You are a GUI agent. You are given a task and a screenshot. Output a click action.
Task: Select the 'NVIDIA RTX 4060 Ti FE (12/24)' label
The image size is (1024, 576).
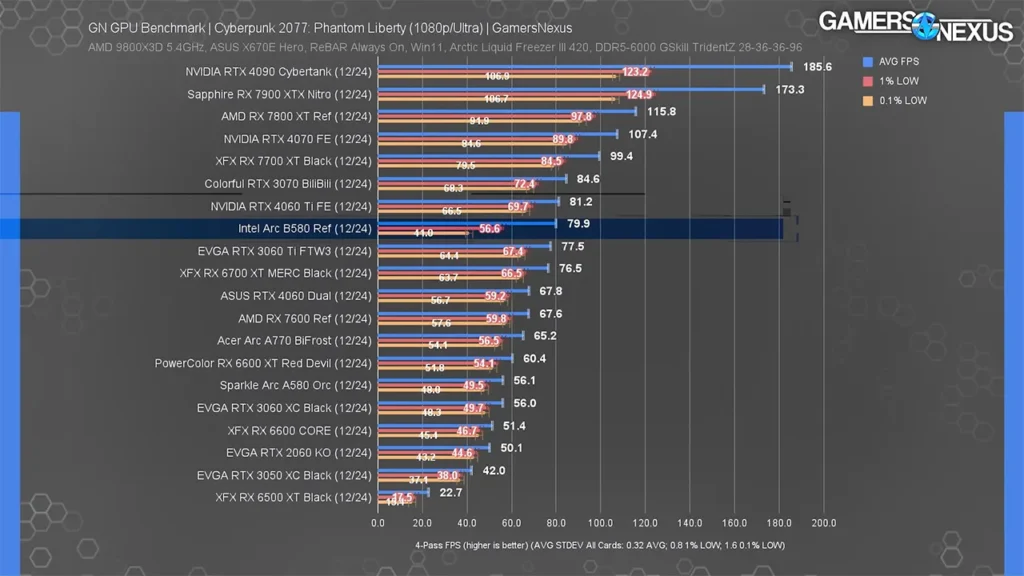(291, 206)
